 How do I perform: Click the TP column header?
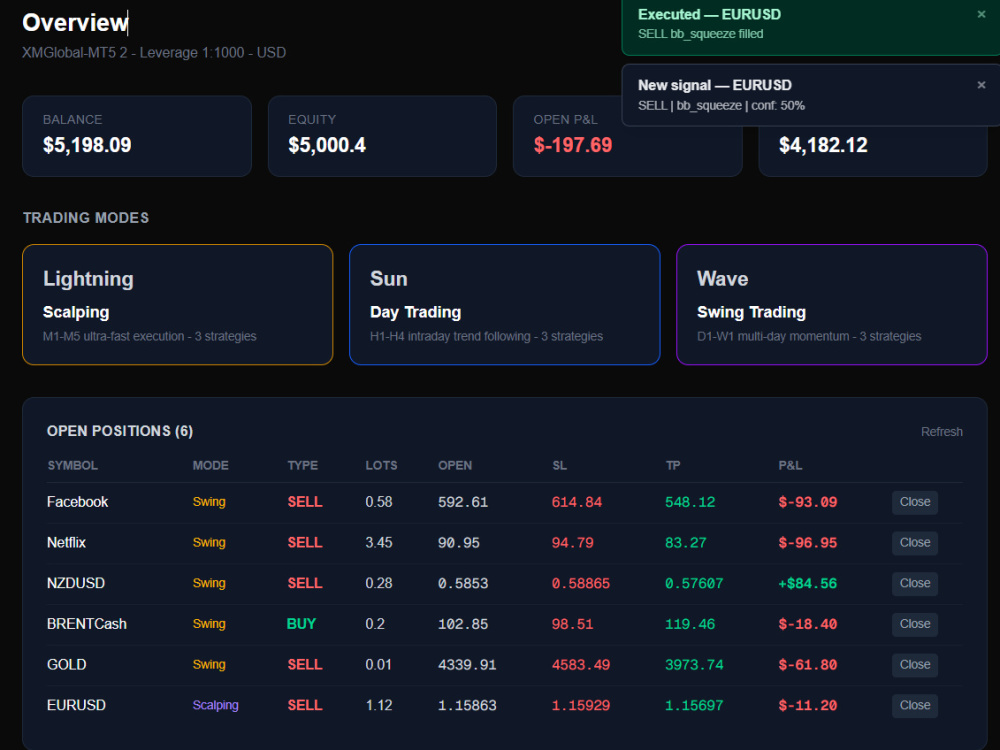pyautogui.click(x=673, y=466)
